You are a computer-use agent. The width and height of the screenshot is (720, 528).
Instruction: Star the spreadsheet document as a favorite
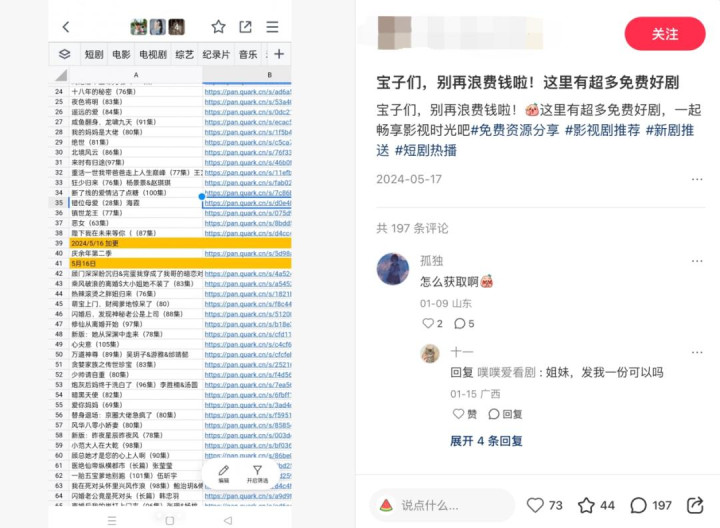point(219,27)
